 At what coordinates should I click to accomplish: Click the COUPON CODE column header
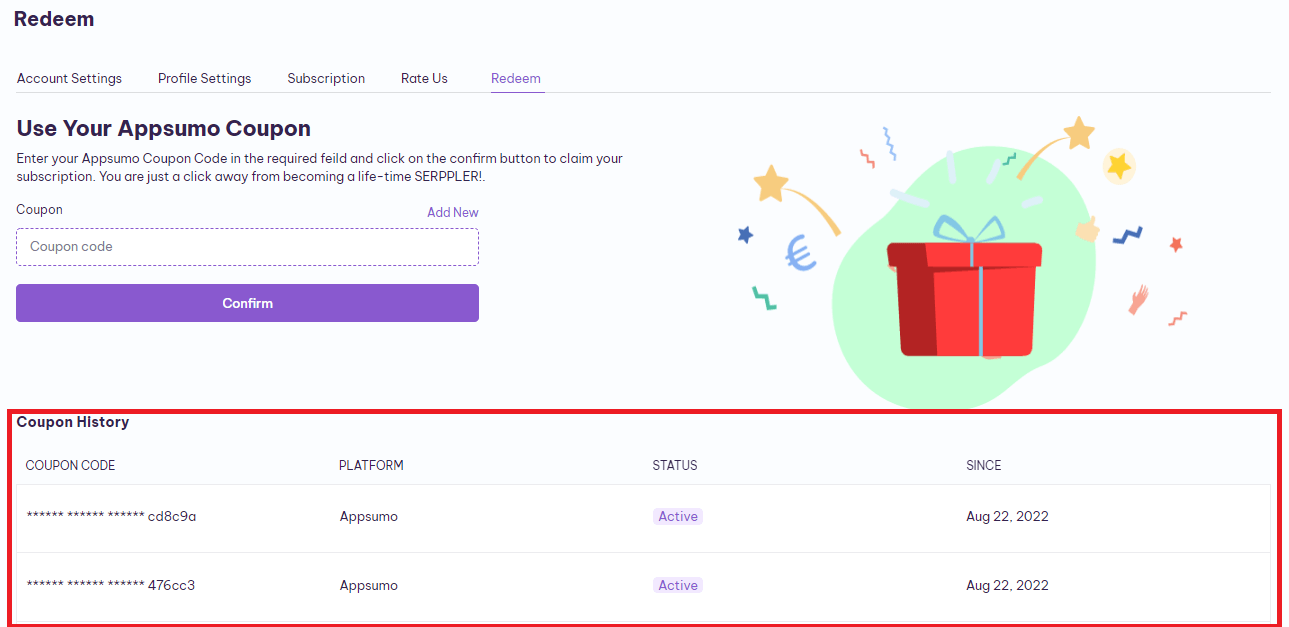(x=70, y=465)
